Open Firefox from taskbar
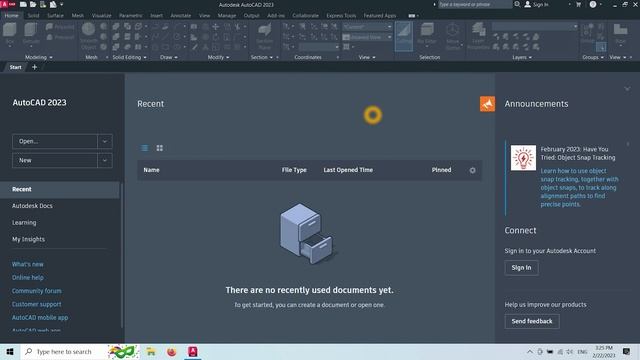Image resolution: width=640 pixels, height=360 pixels. 172,351
